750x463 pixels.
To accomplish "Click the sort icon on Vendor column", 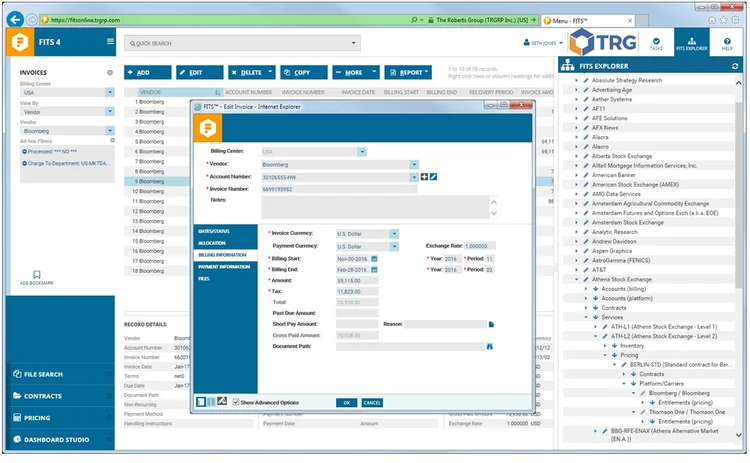I will click(x=218, y=92).
